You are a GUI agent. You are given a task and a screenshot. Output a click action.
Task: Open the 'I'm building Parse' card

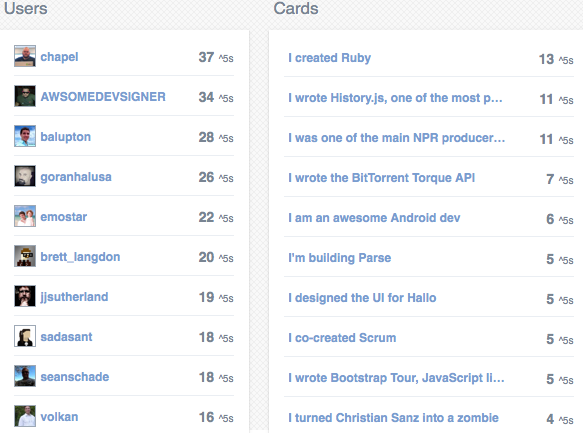click(339, 258)
